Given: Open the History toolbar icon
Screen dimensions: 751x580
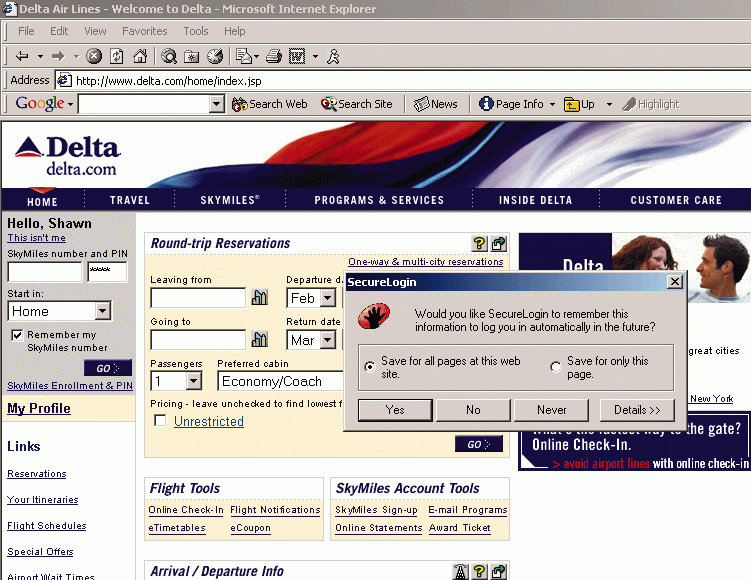Looking at the screenshot, I should click(215, 57).
